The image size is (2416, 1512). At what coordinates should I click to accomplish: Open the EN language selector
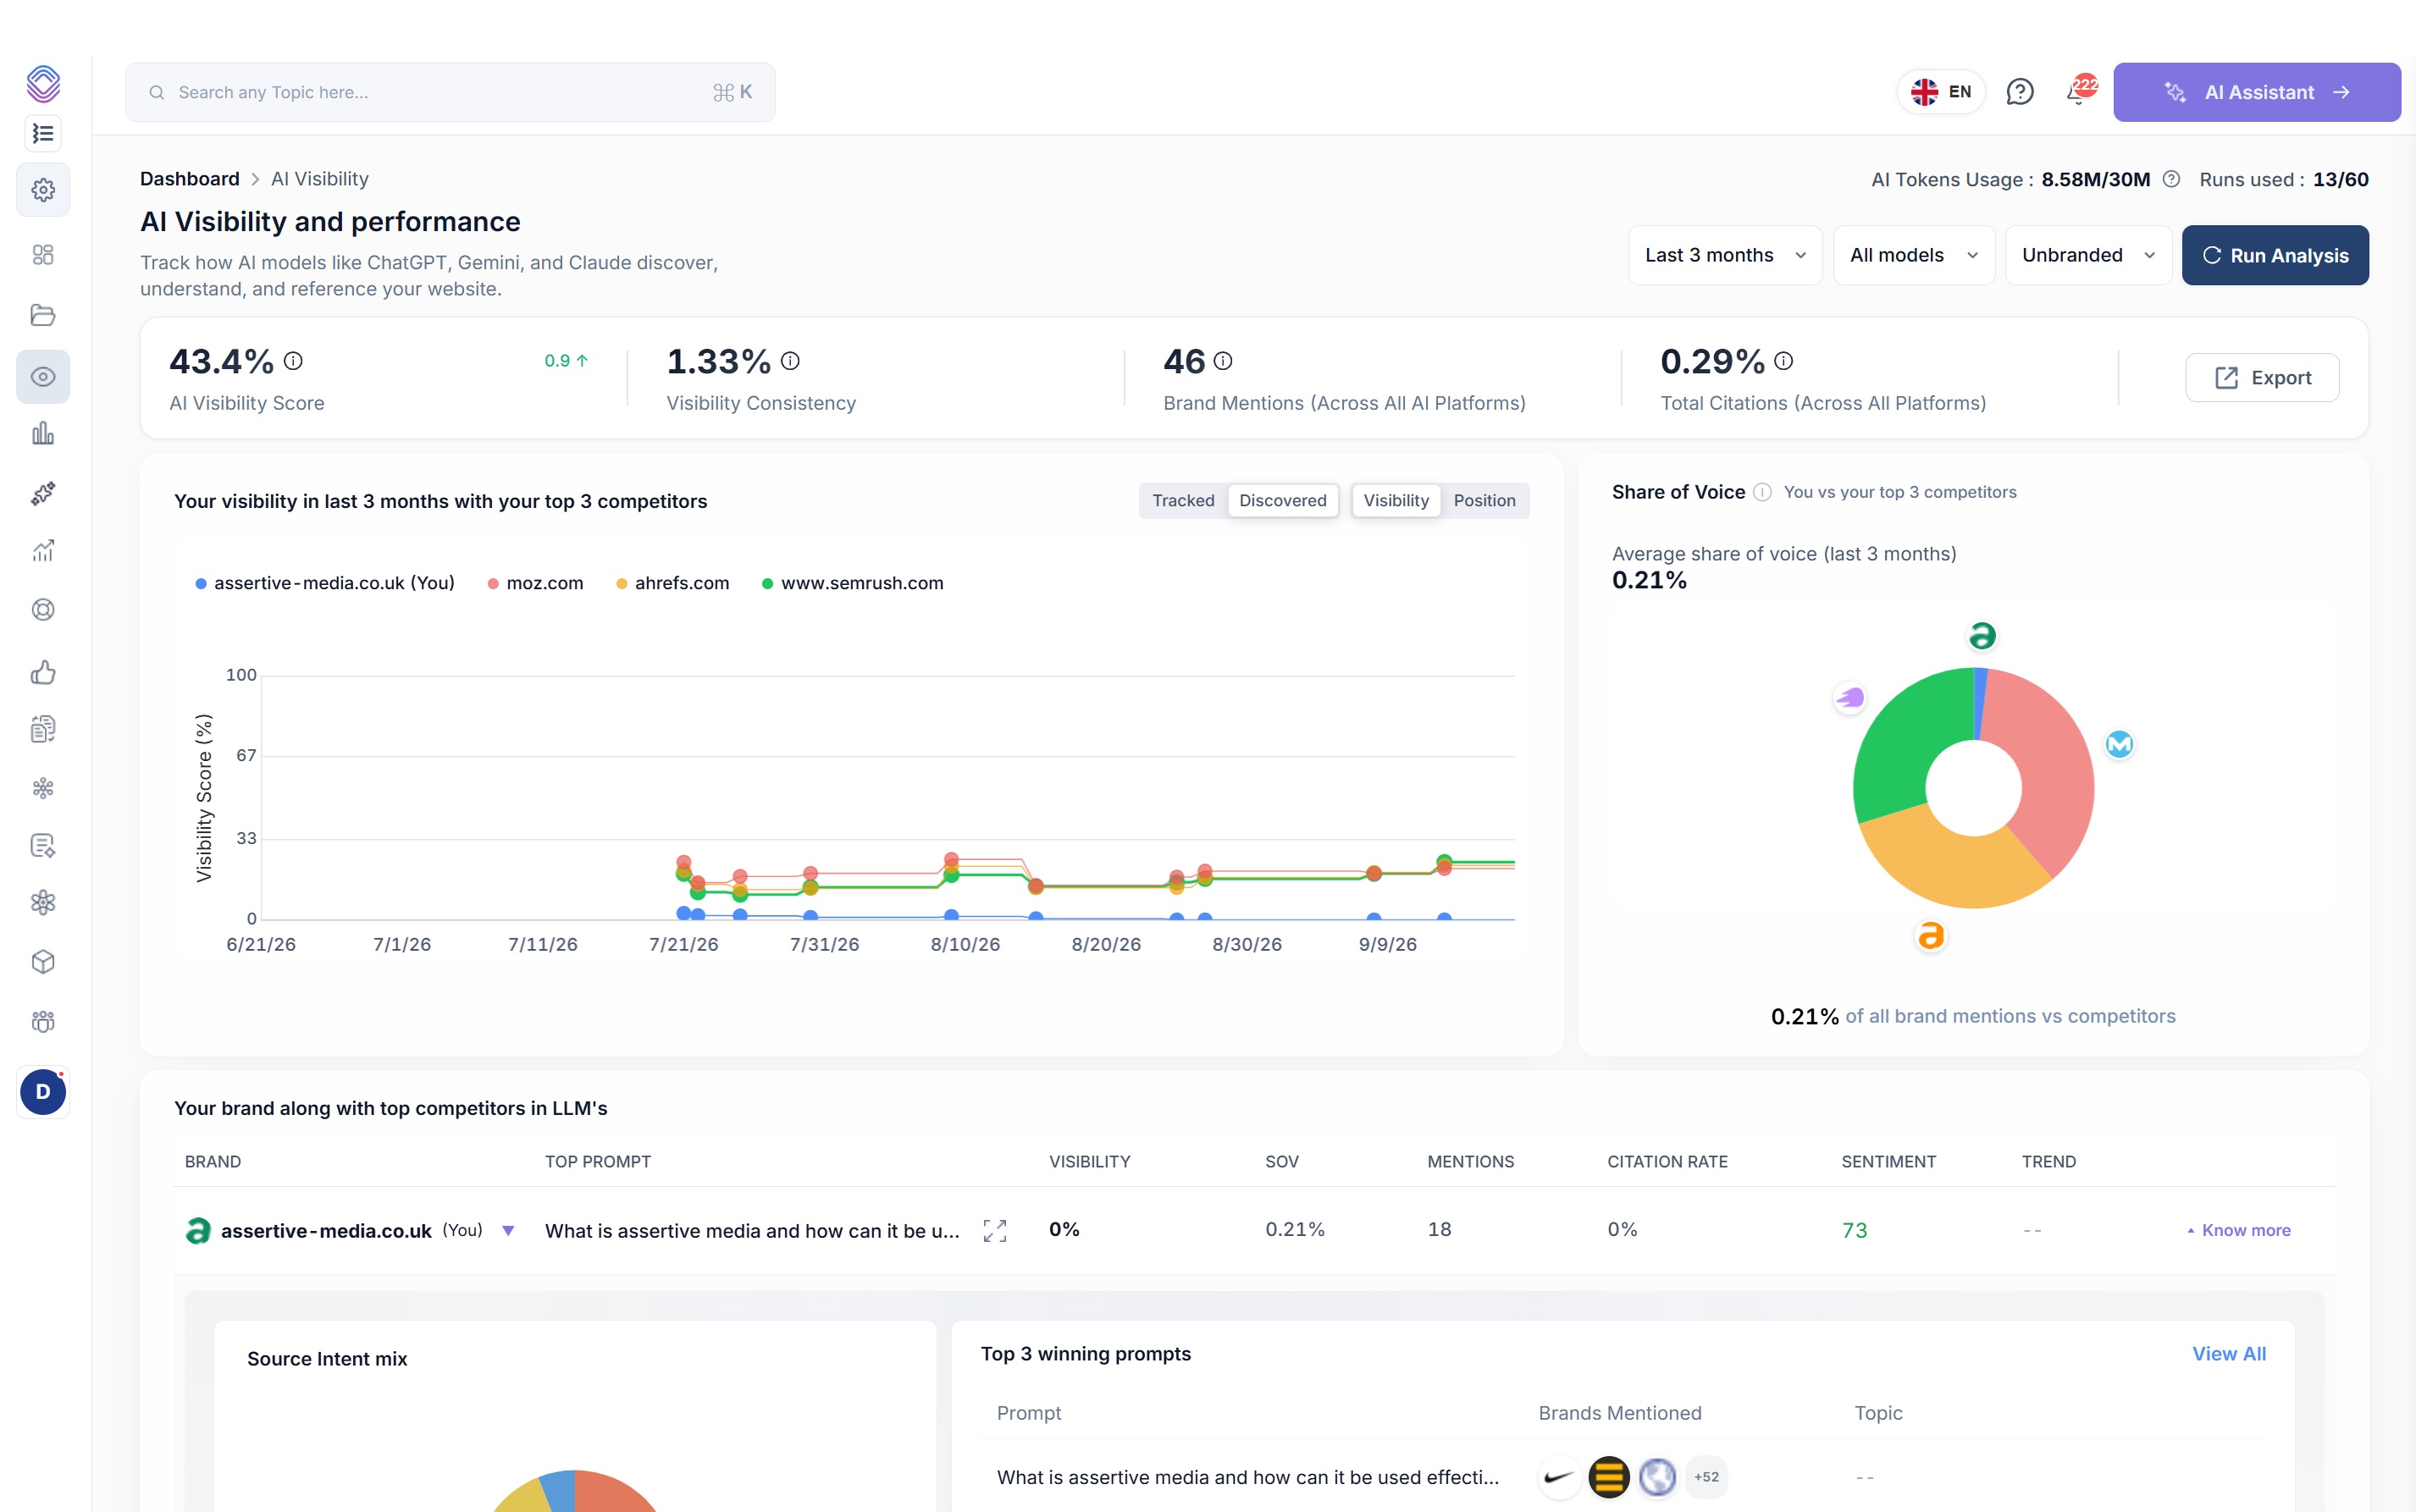[x=1941, y=92]
